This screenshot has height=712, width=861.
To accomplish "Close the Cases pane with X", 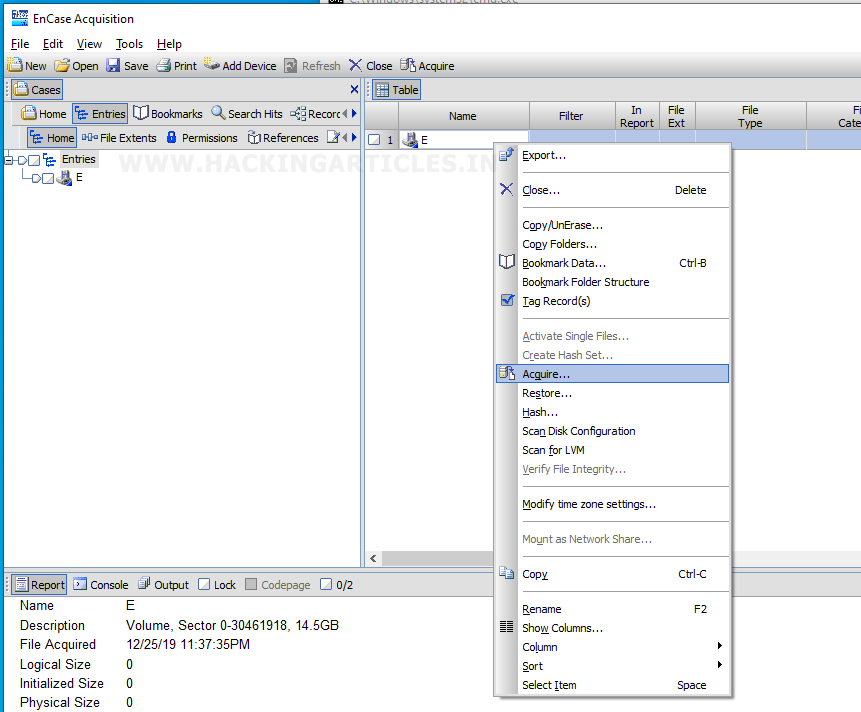I will click(354, 89).
